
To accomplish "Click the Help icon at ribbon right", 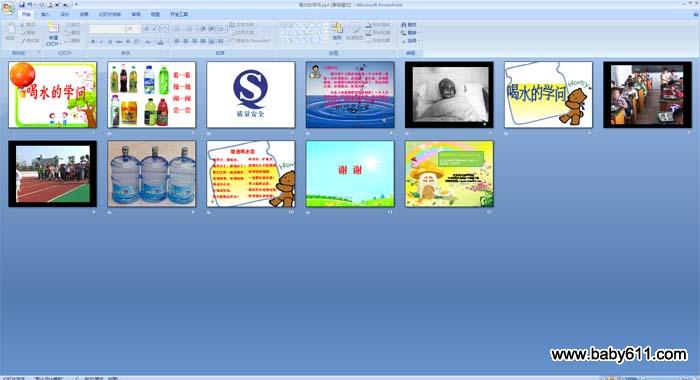I will point(696,15).
